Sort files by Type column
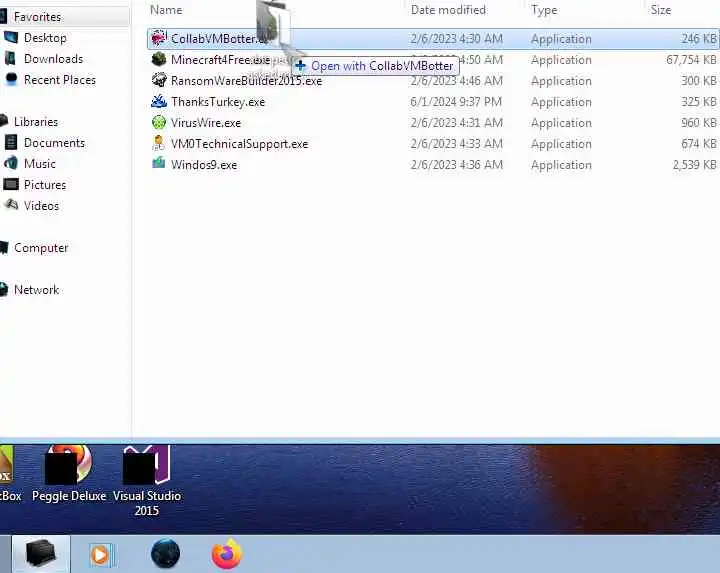Image resolution: width=720 pixels, height=573 pixels. (544, 10)
